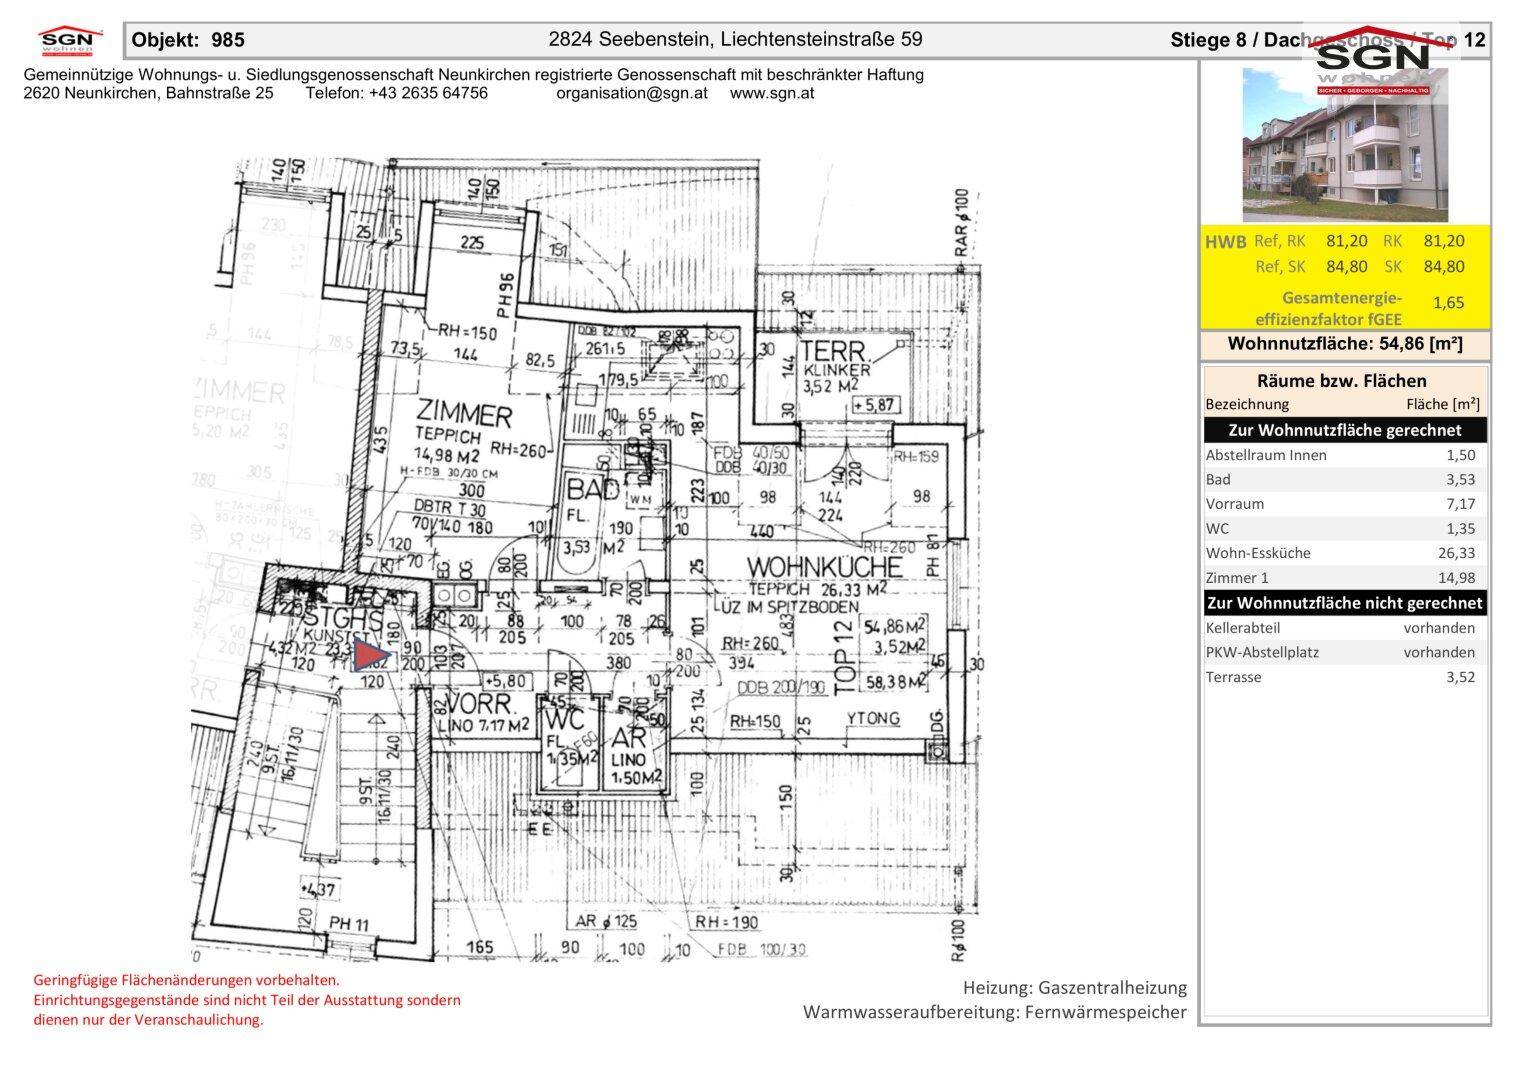Click the red 'Geringfügige Flächenänderungen vorbehalten.' notice
Screen dimensions: 1527x1080
tap(186, 981)
